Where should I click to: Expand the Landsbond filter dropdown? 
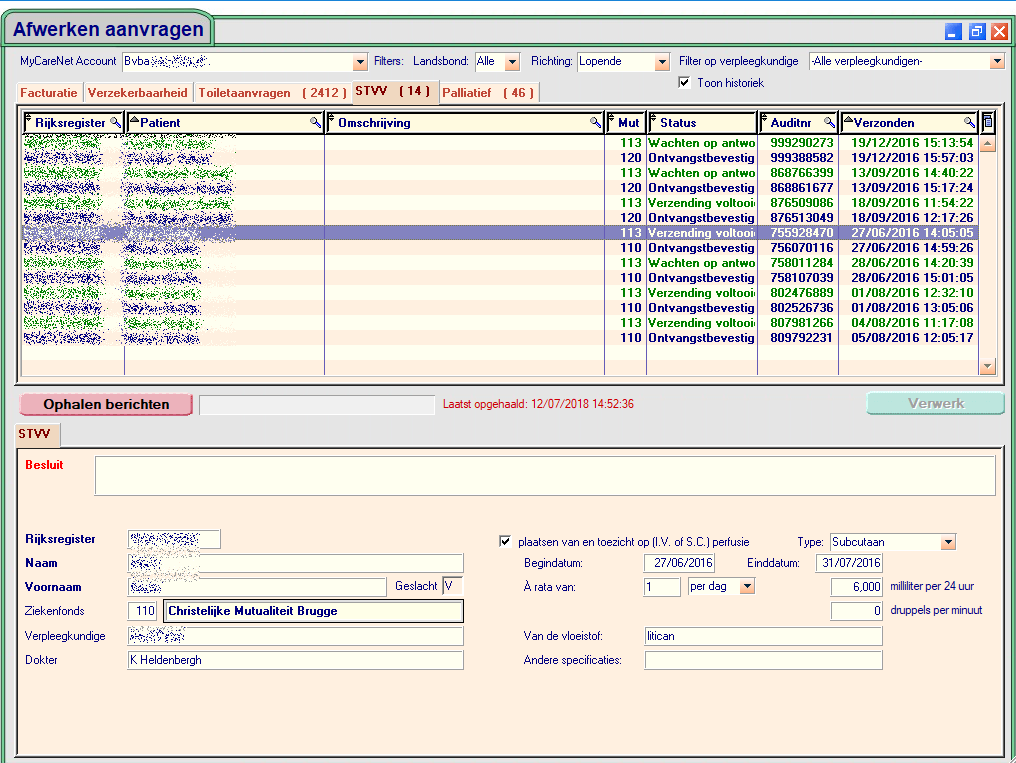tap(513, 62)
